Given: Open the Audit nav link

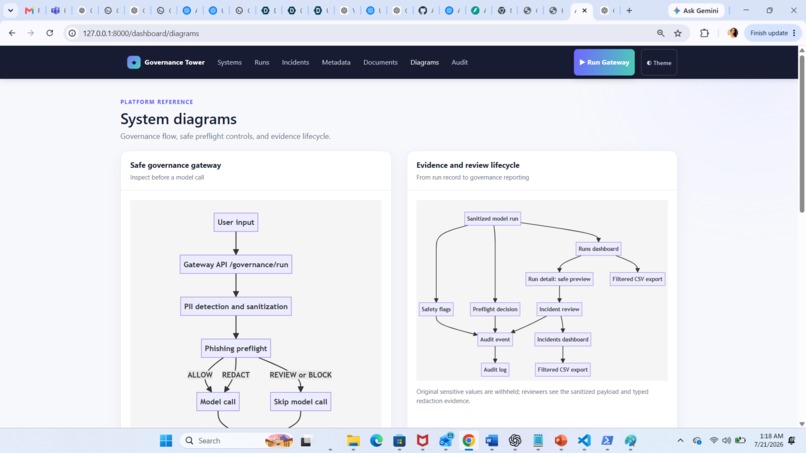Looking at the screenshot, I should [x=460, y=62].
